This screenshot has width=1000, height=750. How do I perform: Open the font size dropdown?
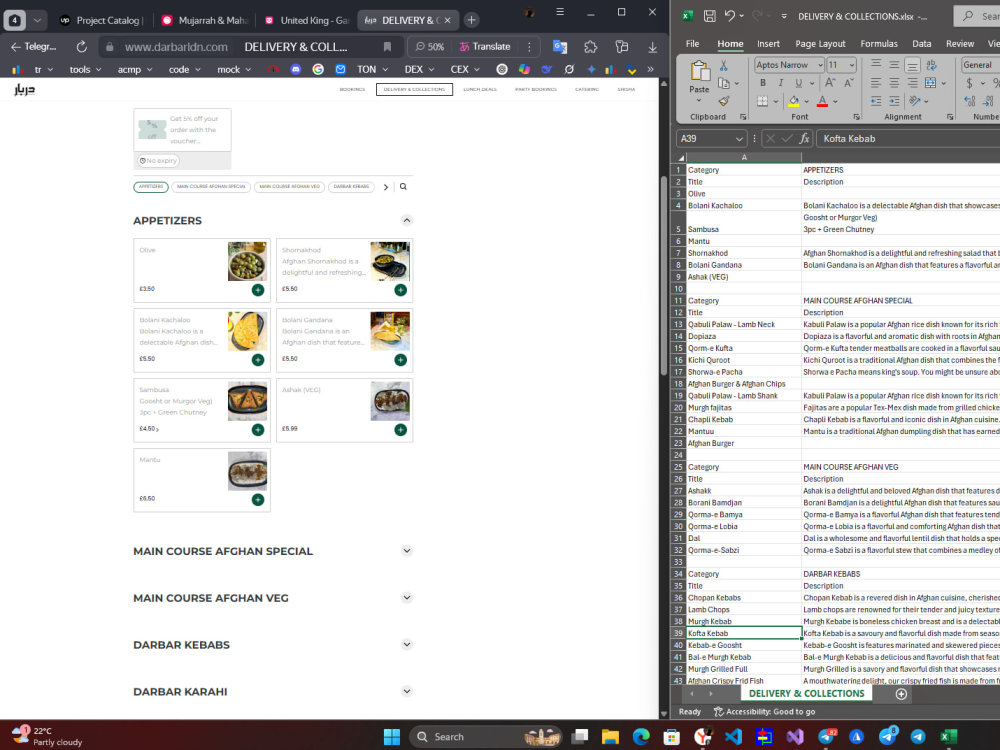pyautogui.click(x=851, y=65)
